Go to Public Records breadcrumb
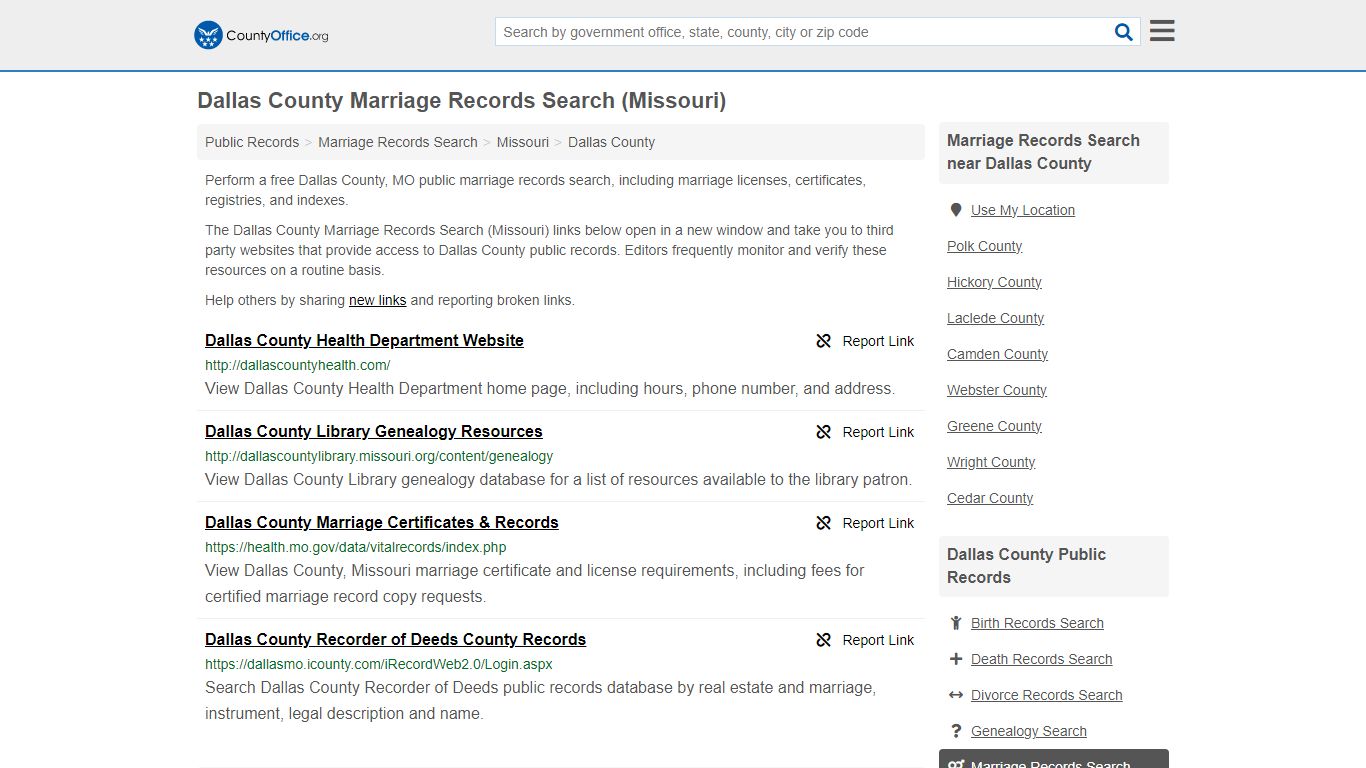The width and height of the screenshot is (1366, 768). click(252, 142)
